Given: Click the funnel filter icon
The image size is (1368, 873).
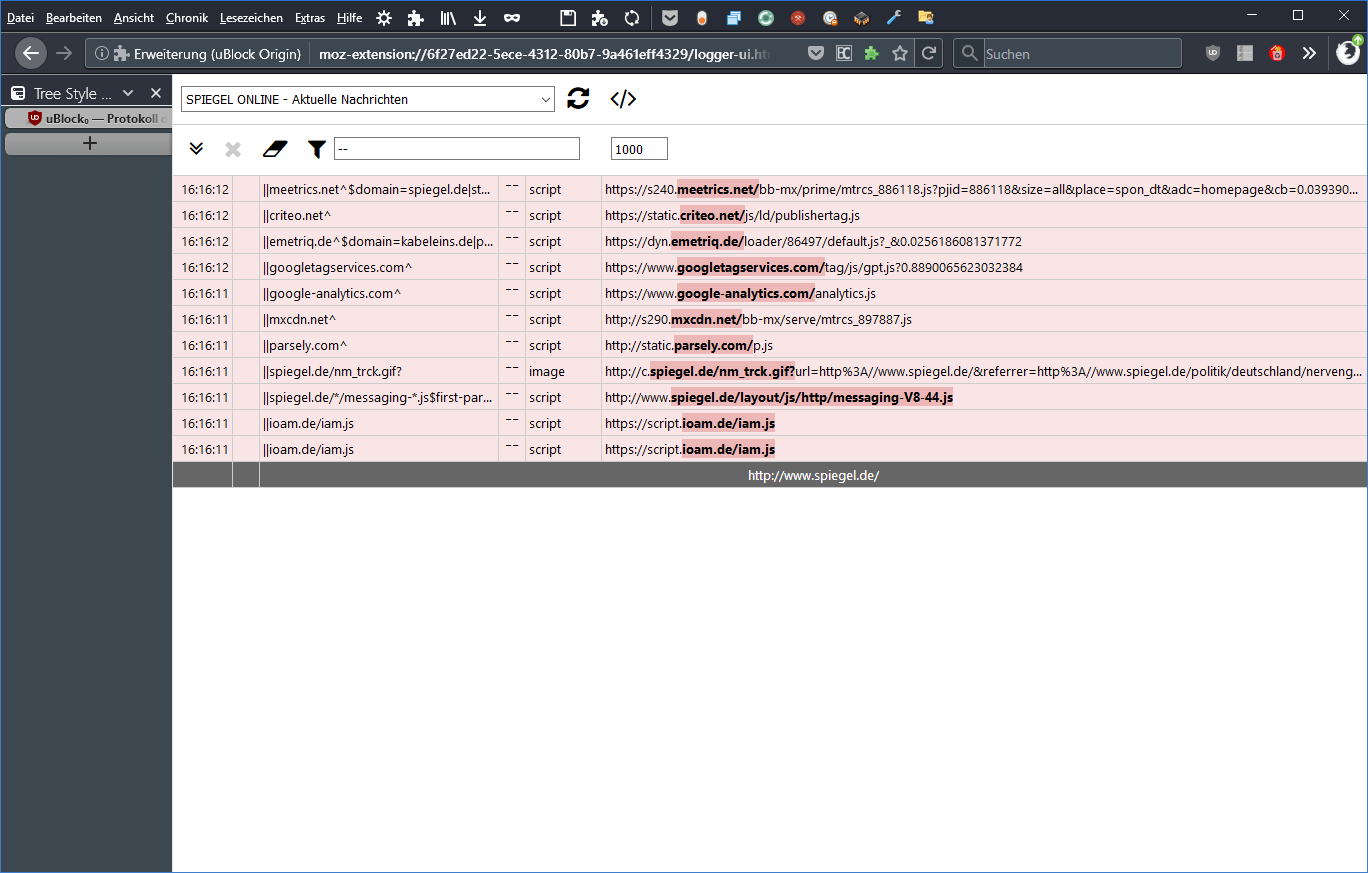Looking at the screenshot, I should tap(317, 149).
